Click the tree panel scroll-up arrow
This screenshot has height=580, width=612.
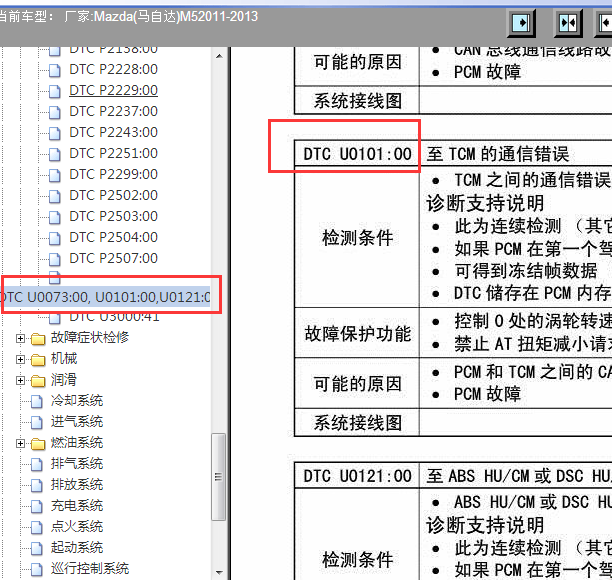[219, 56]
